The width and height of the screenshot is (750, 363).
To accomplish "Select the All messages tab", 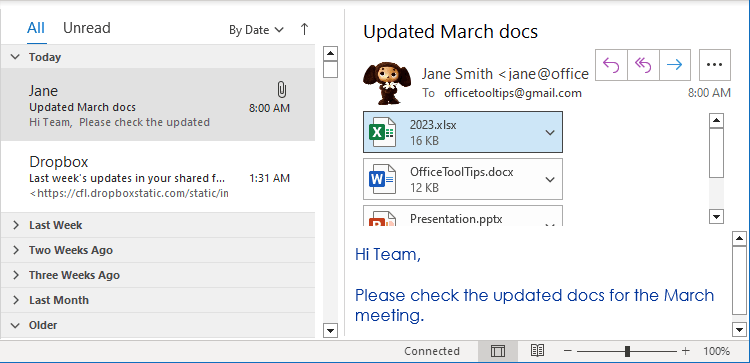I will (x=36, y=28).
